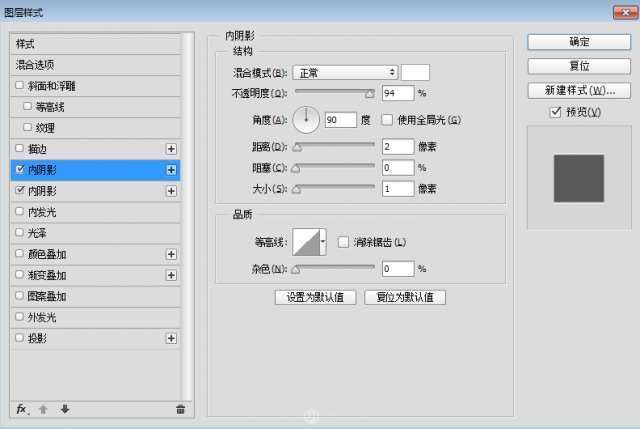Close the 图层样式 dialog
Viewport: 640px width, 429px height.
[x=625, y=13]
